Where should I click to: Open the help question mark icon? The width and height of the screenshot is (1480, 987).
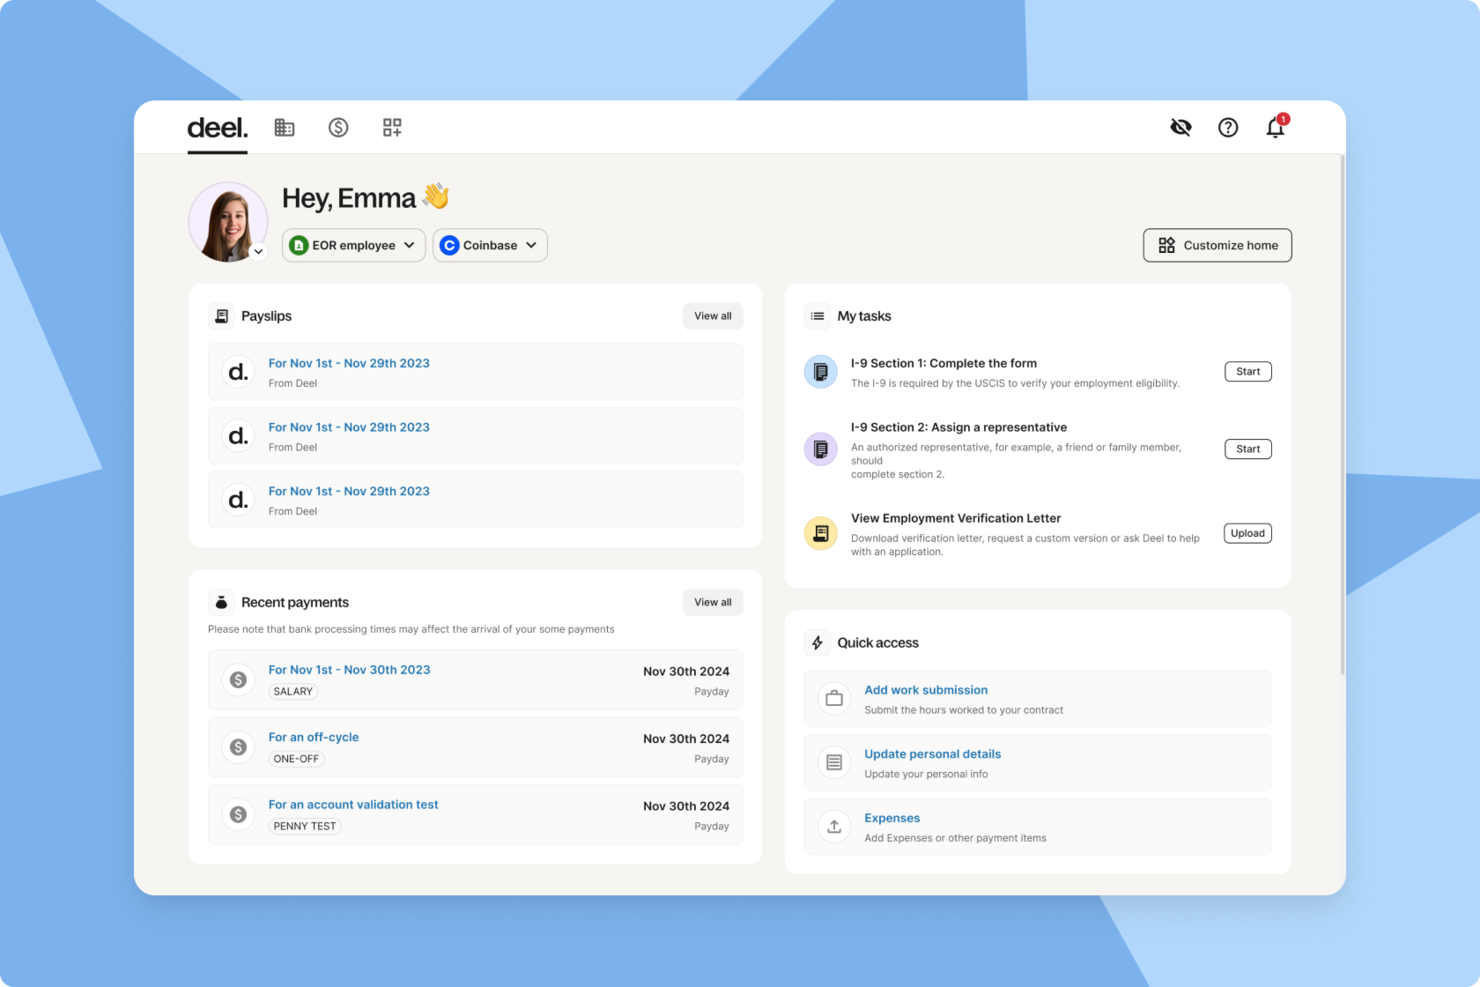pyautogui.click(x=1228, y=127)
